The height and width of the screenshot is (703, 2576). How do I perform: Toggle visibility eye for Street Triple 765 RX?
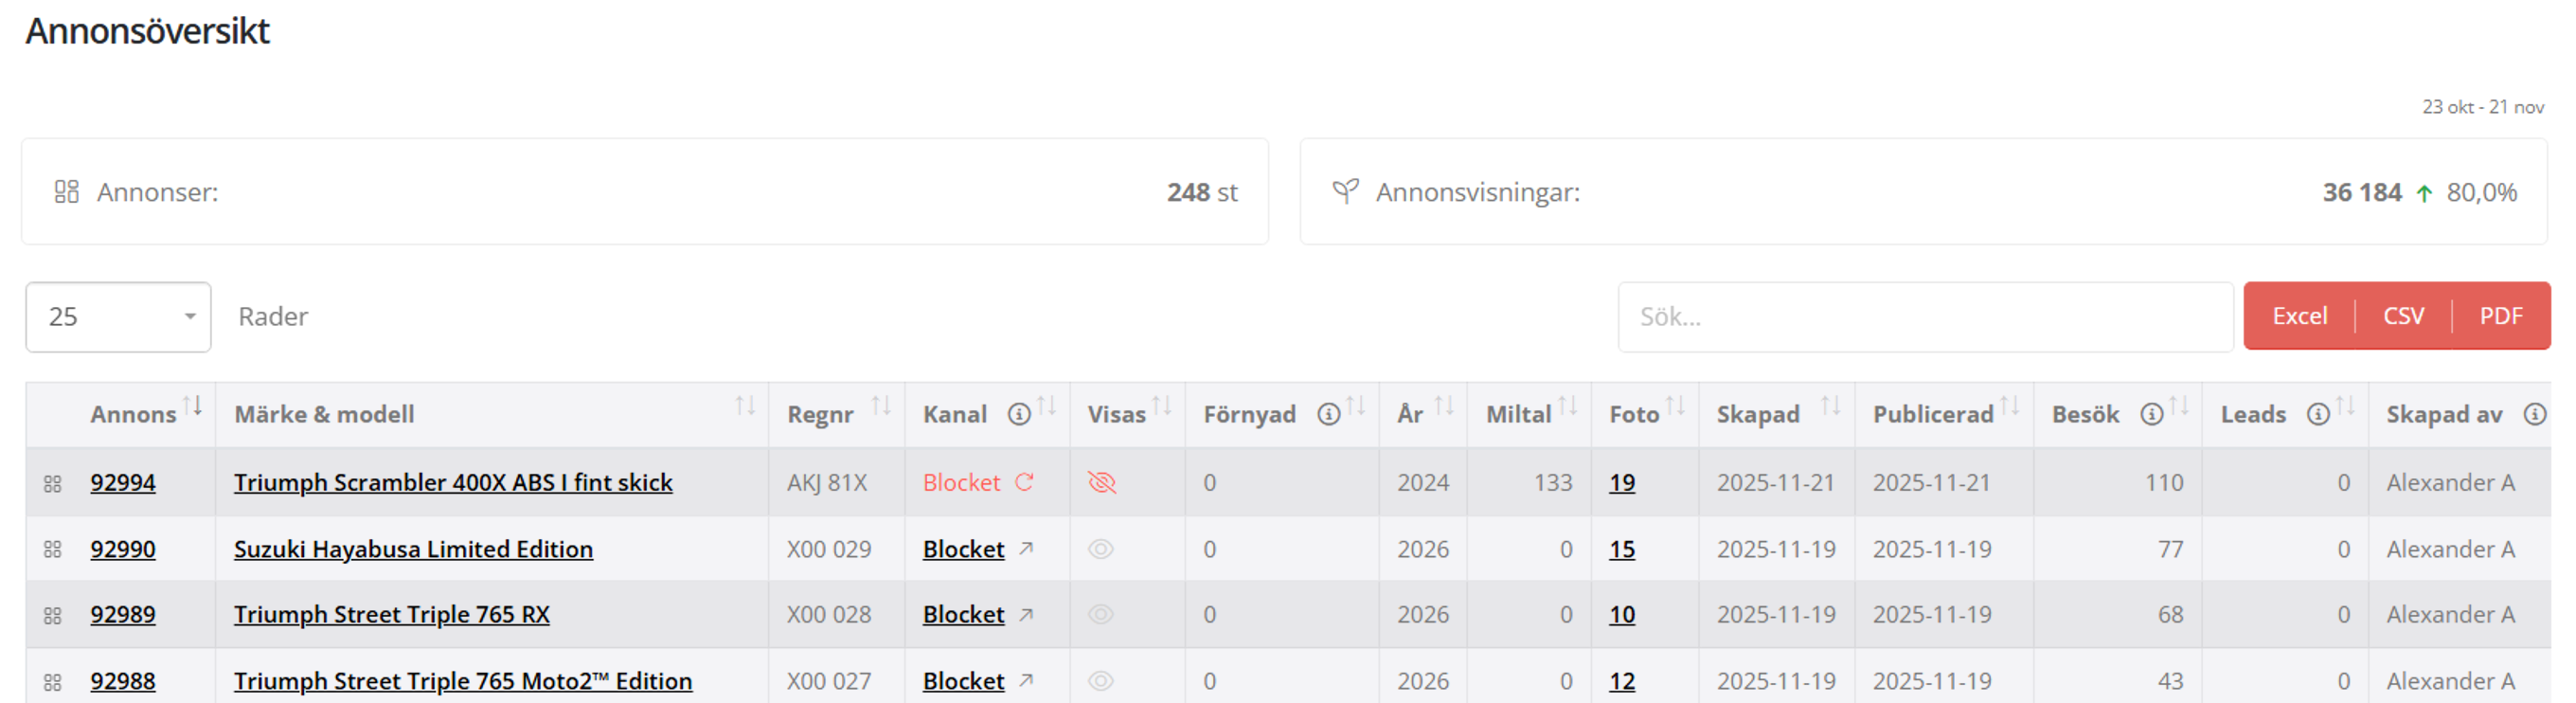1101,614
